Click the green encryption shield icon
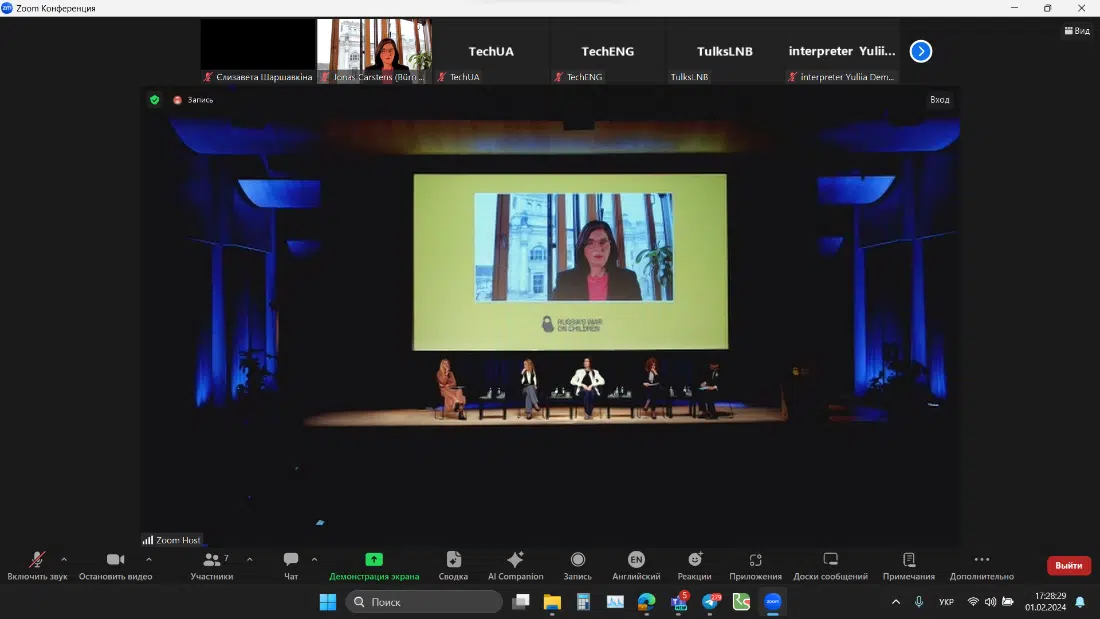1100x619 pixels. coord(154,100)
